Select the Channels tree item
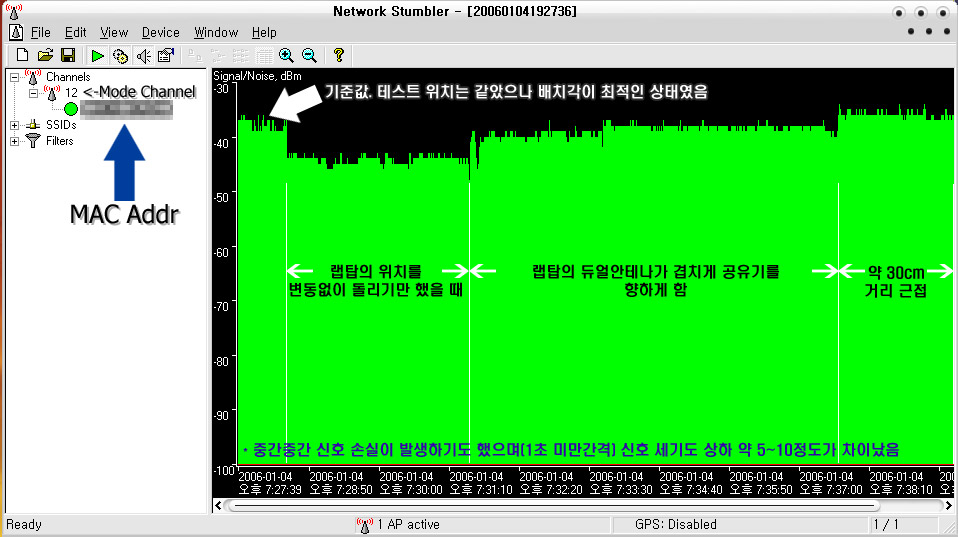Image resolution: width=958 pixels, height=537 pixels. [68, 77]
